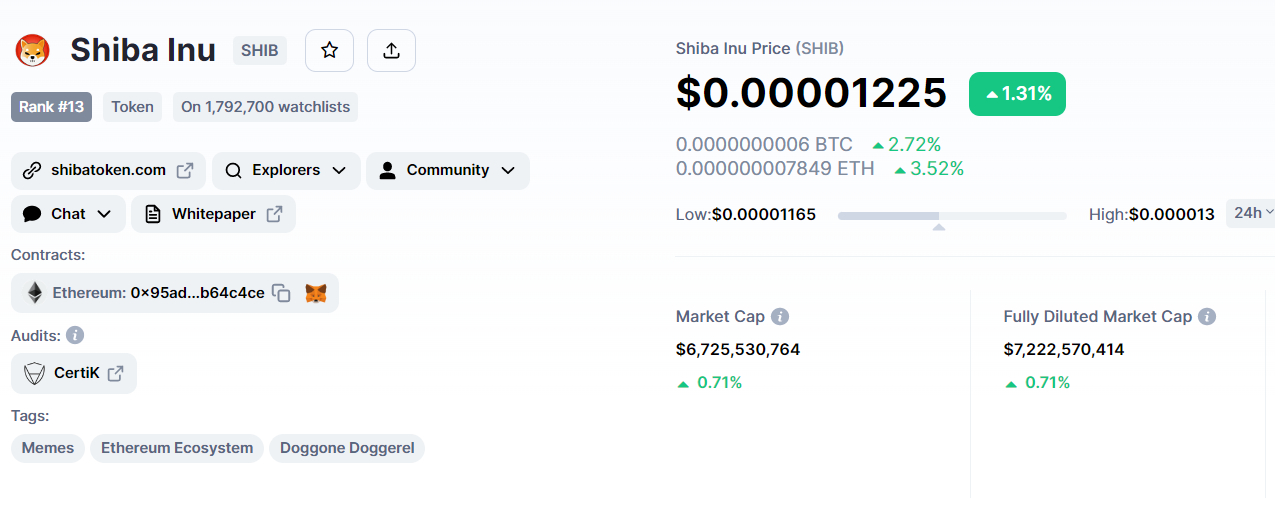This screenshot has width=1275, height=512.
Task: Open Audits info tooltip icon
Action: (75, 335)
